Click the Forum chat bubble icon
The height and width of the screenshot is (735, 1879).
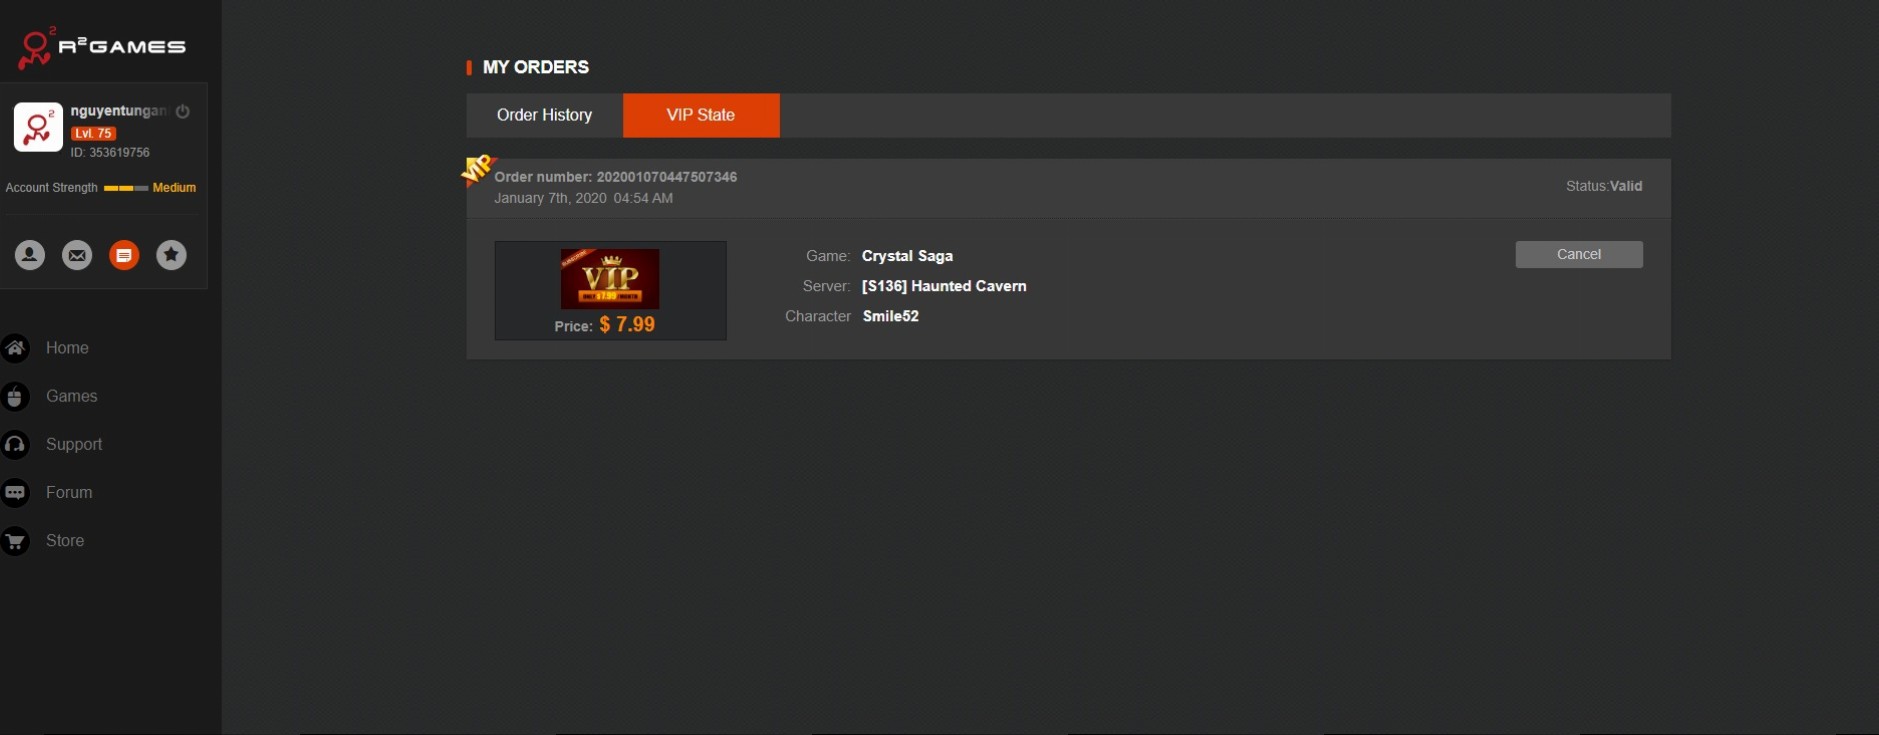pos(15,492)
